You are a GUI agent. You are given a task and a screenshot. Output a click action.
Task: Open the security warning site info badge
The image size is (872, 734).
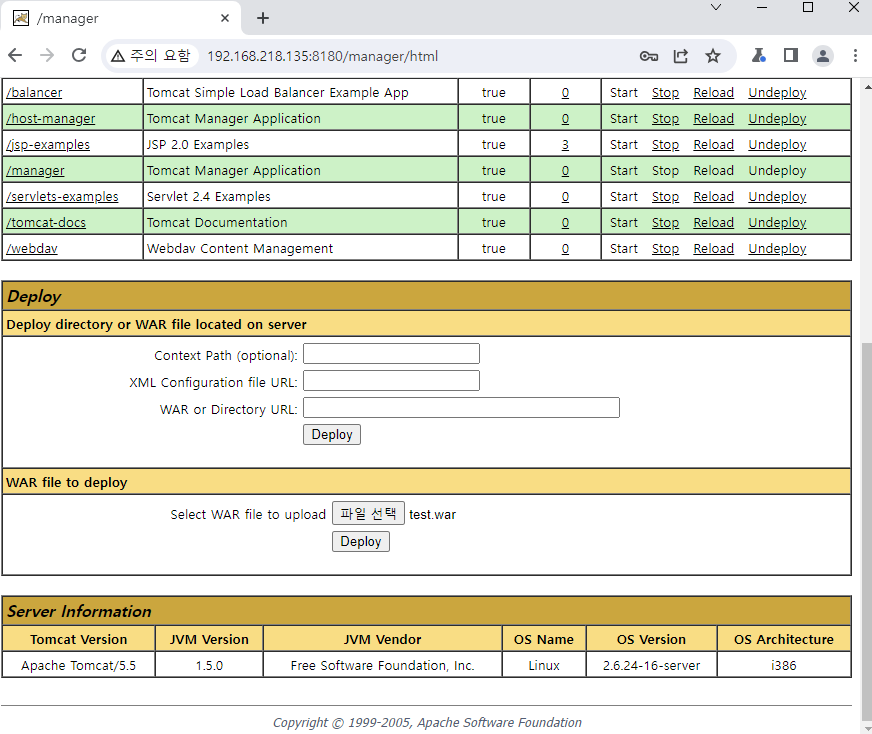pyautogui.click(x=151, y=56)
